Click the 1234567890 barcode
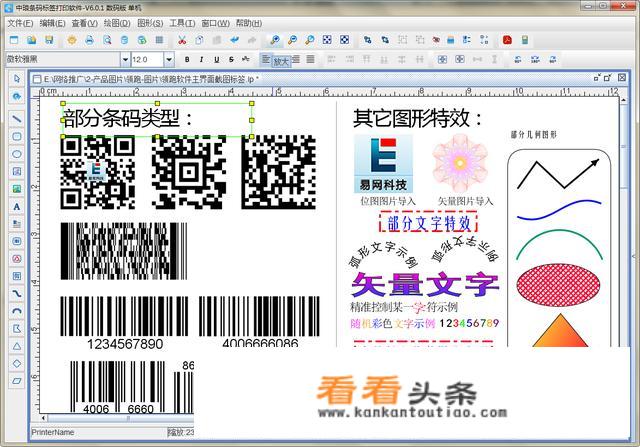Viewport: 640px width, 447px height. pos(124,322)
